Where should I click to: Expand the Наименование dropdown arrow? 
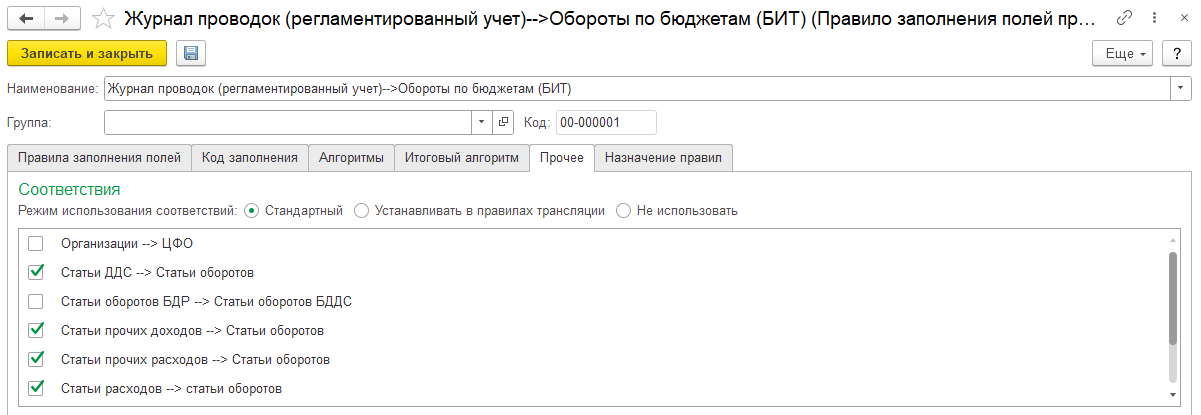click(1181, 88)
